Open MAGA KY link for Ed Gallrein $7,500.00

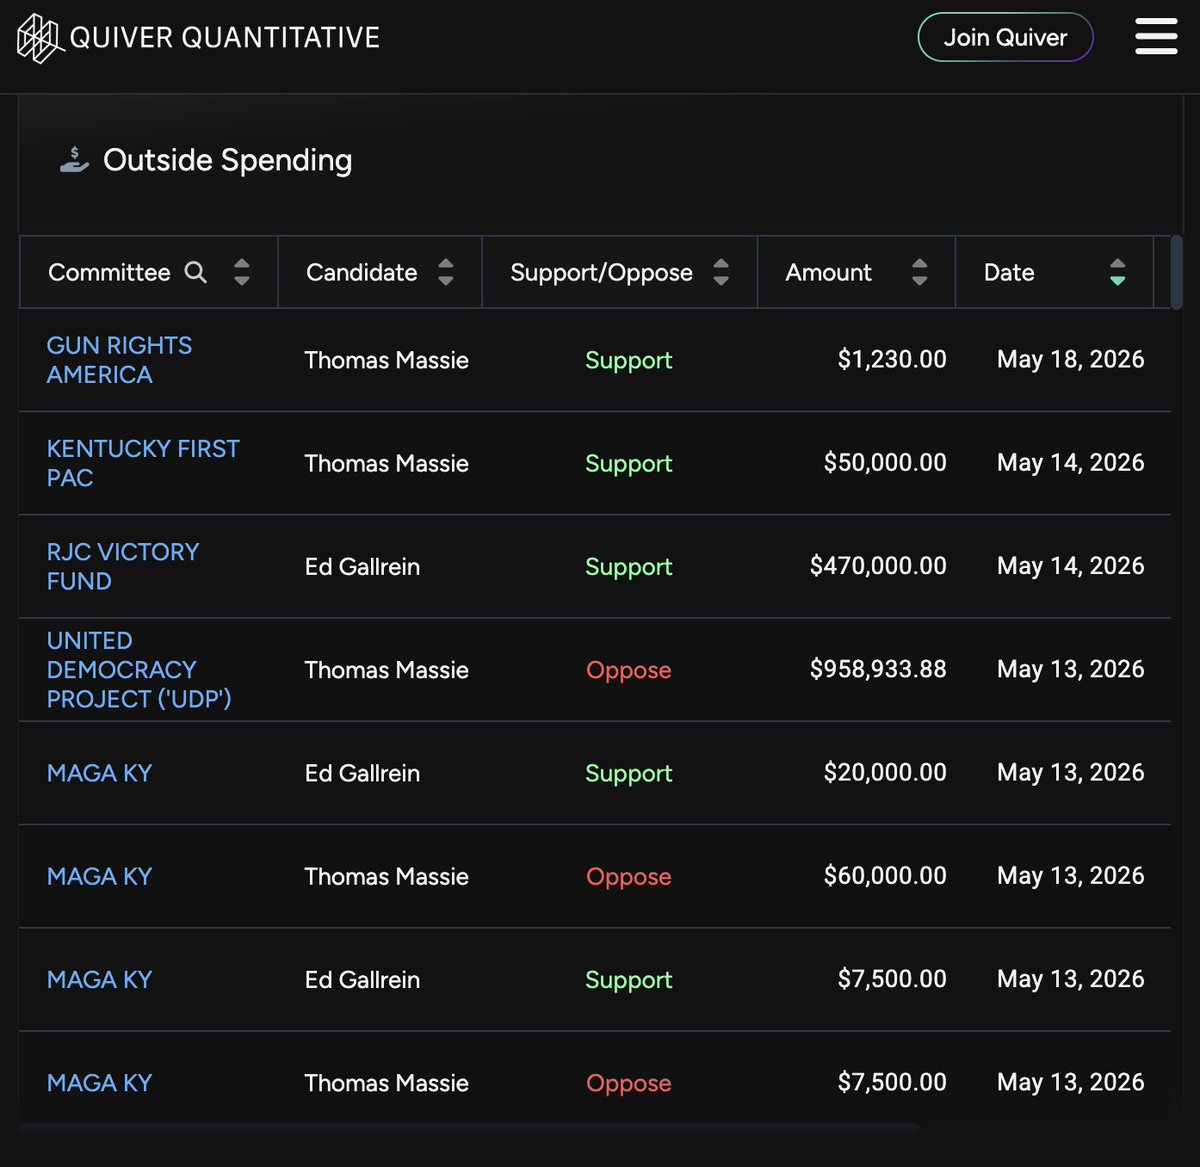(x=99, y=979)
